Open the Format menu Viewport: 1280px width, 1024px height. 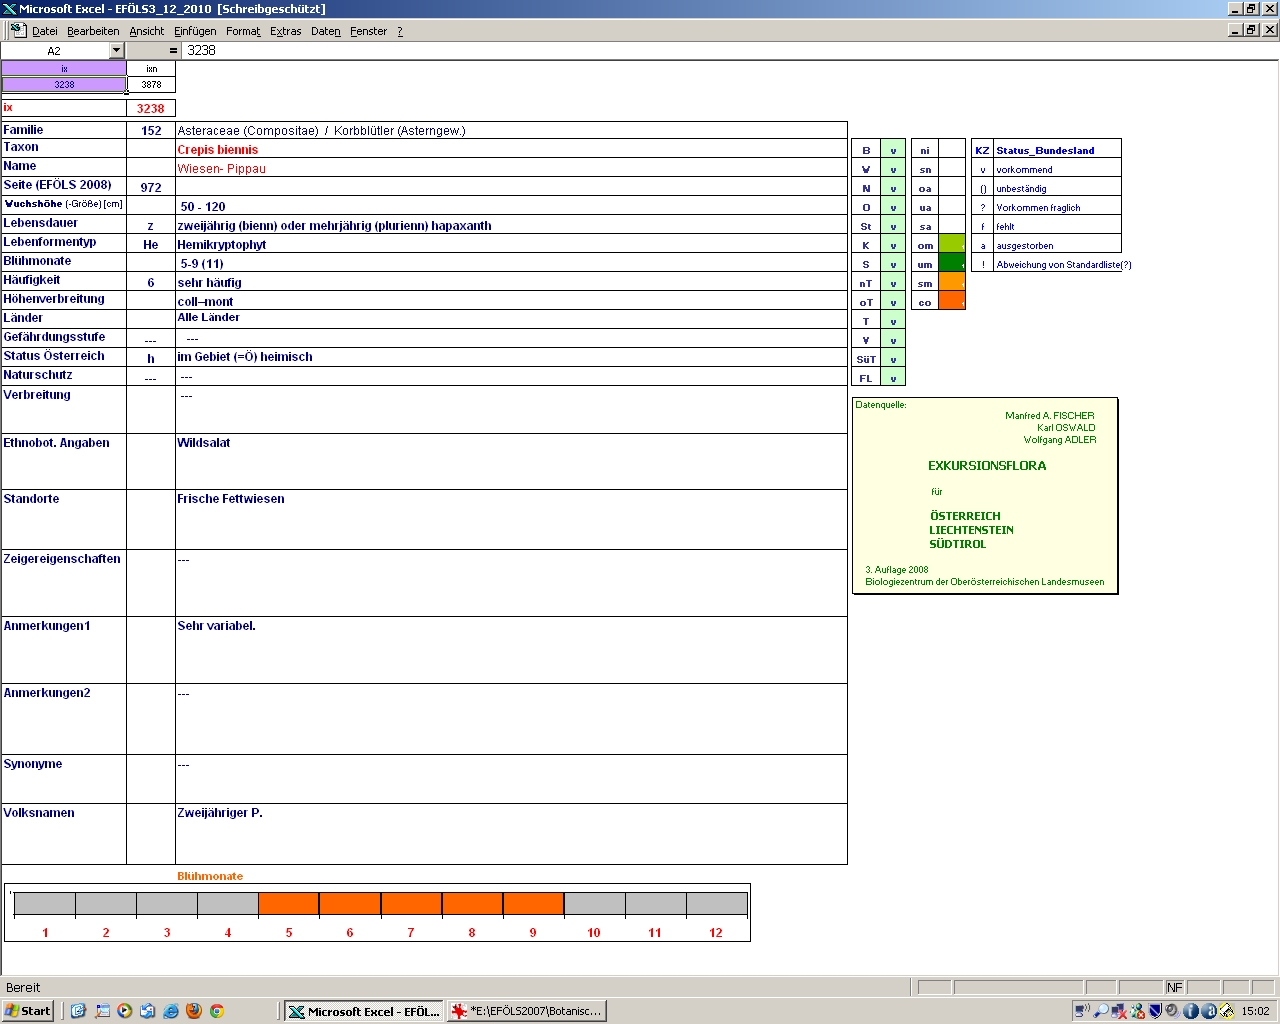click(x=243, y=31)
